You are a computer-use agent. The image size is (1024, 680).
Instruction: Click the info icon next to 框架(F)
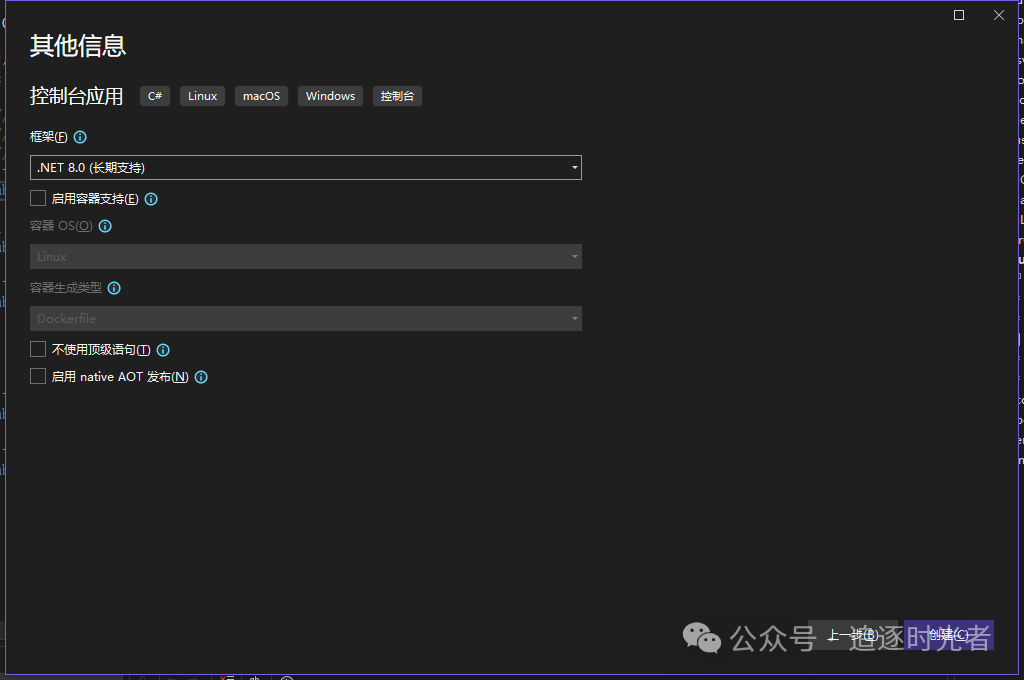pos(81,137)
